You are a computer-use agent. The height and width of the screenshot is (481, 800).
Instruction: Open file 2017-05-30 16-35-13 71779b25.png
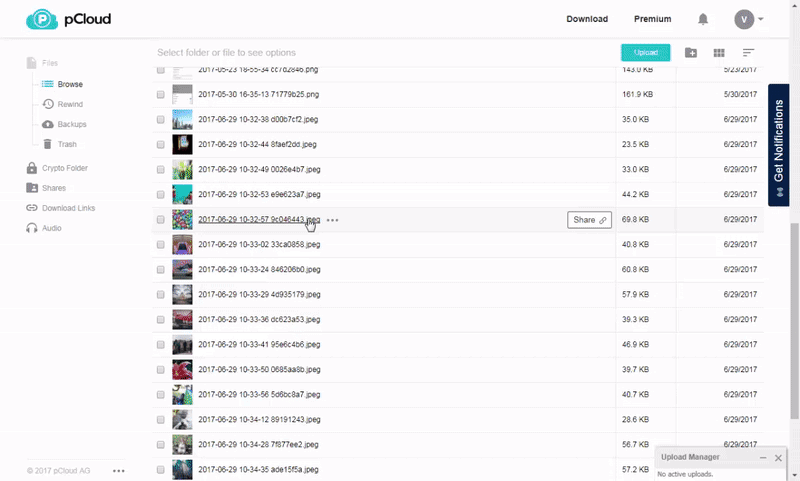click(x=259, y=94)
